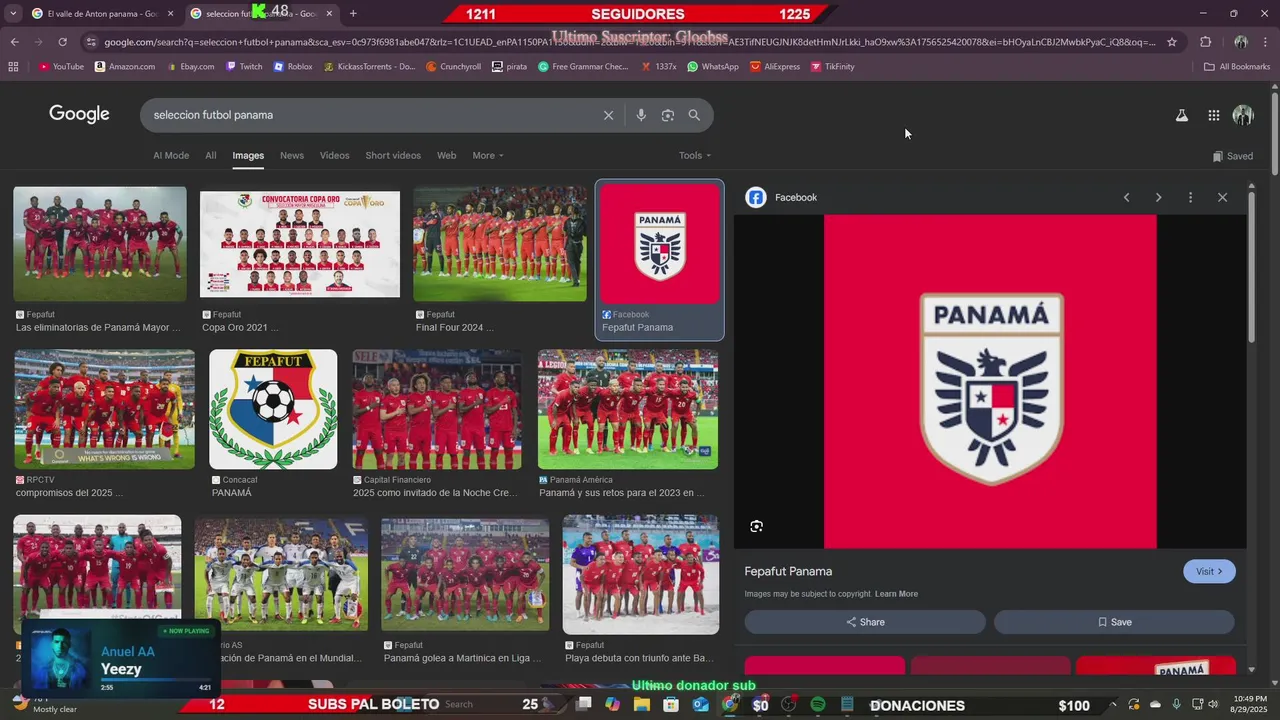Image resolution: width=1280 pixels, height=720 pixels.
Task: Save the Fepafut Panama image
Action: [x=1114, y=622]
